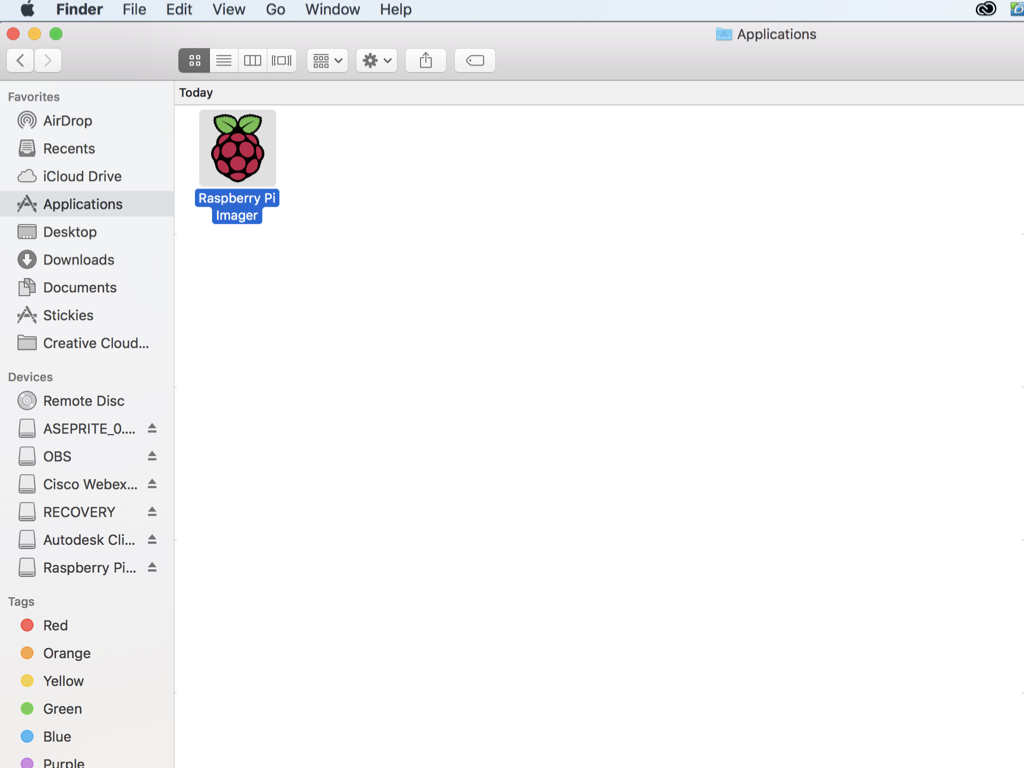Click the Favorites section header

click(x=34, y=97)
